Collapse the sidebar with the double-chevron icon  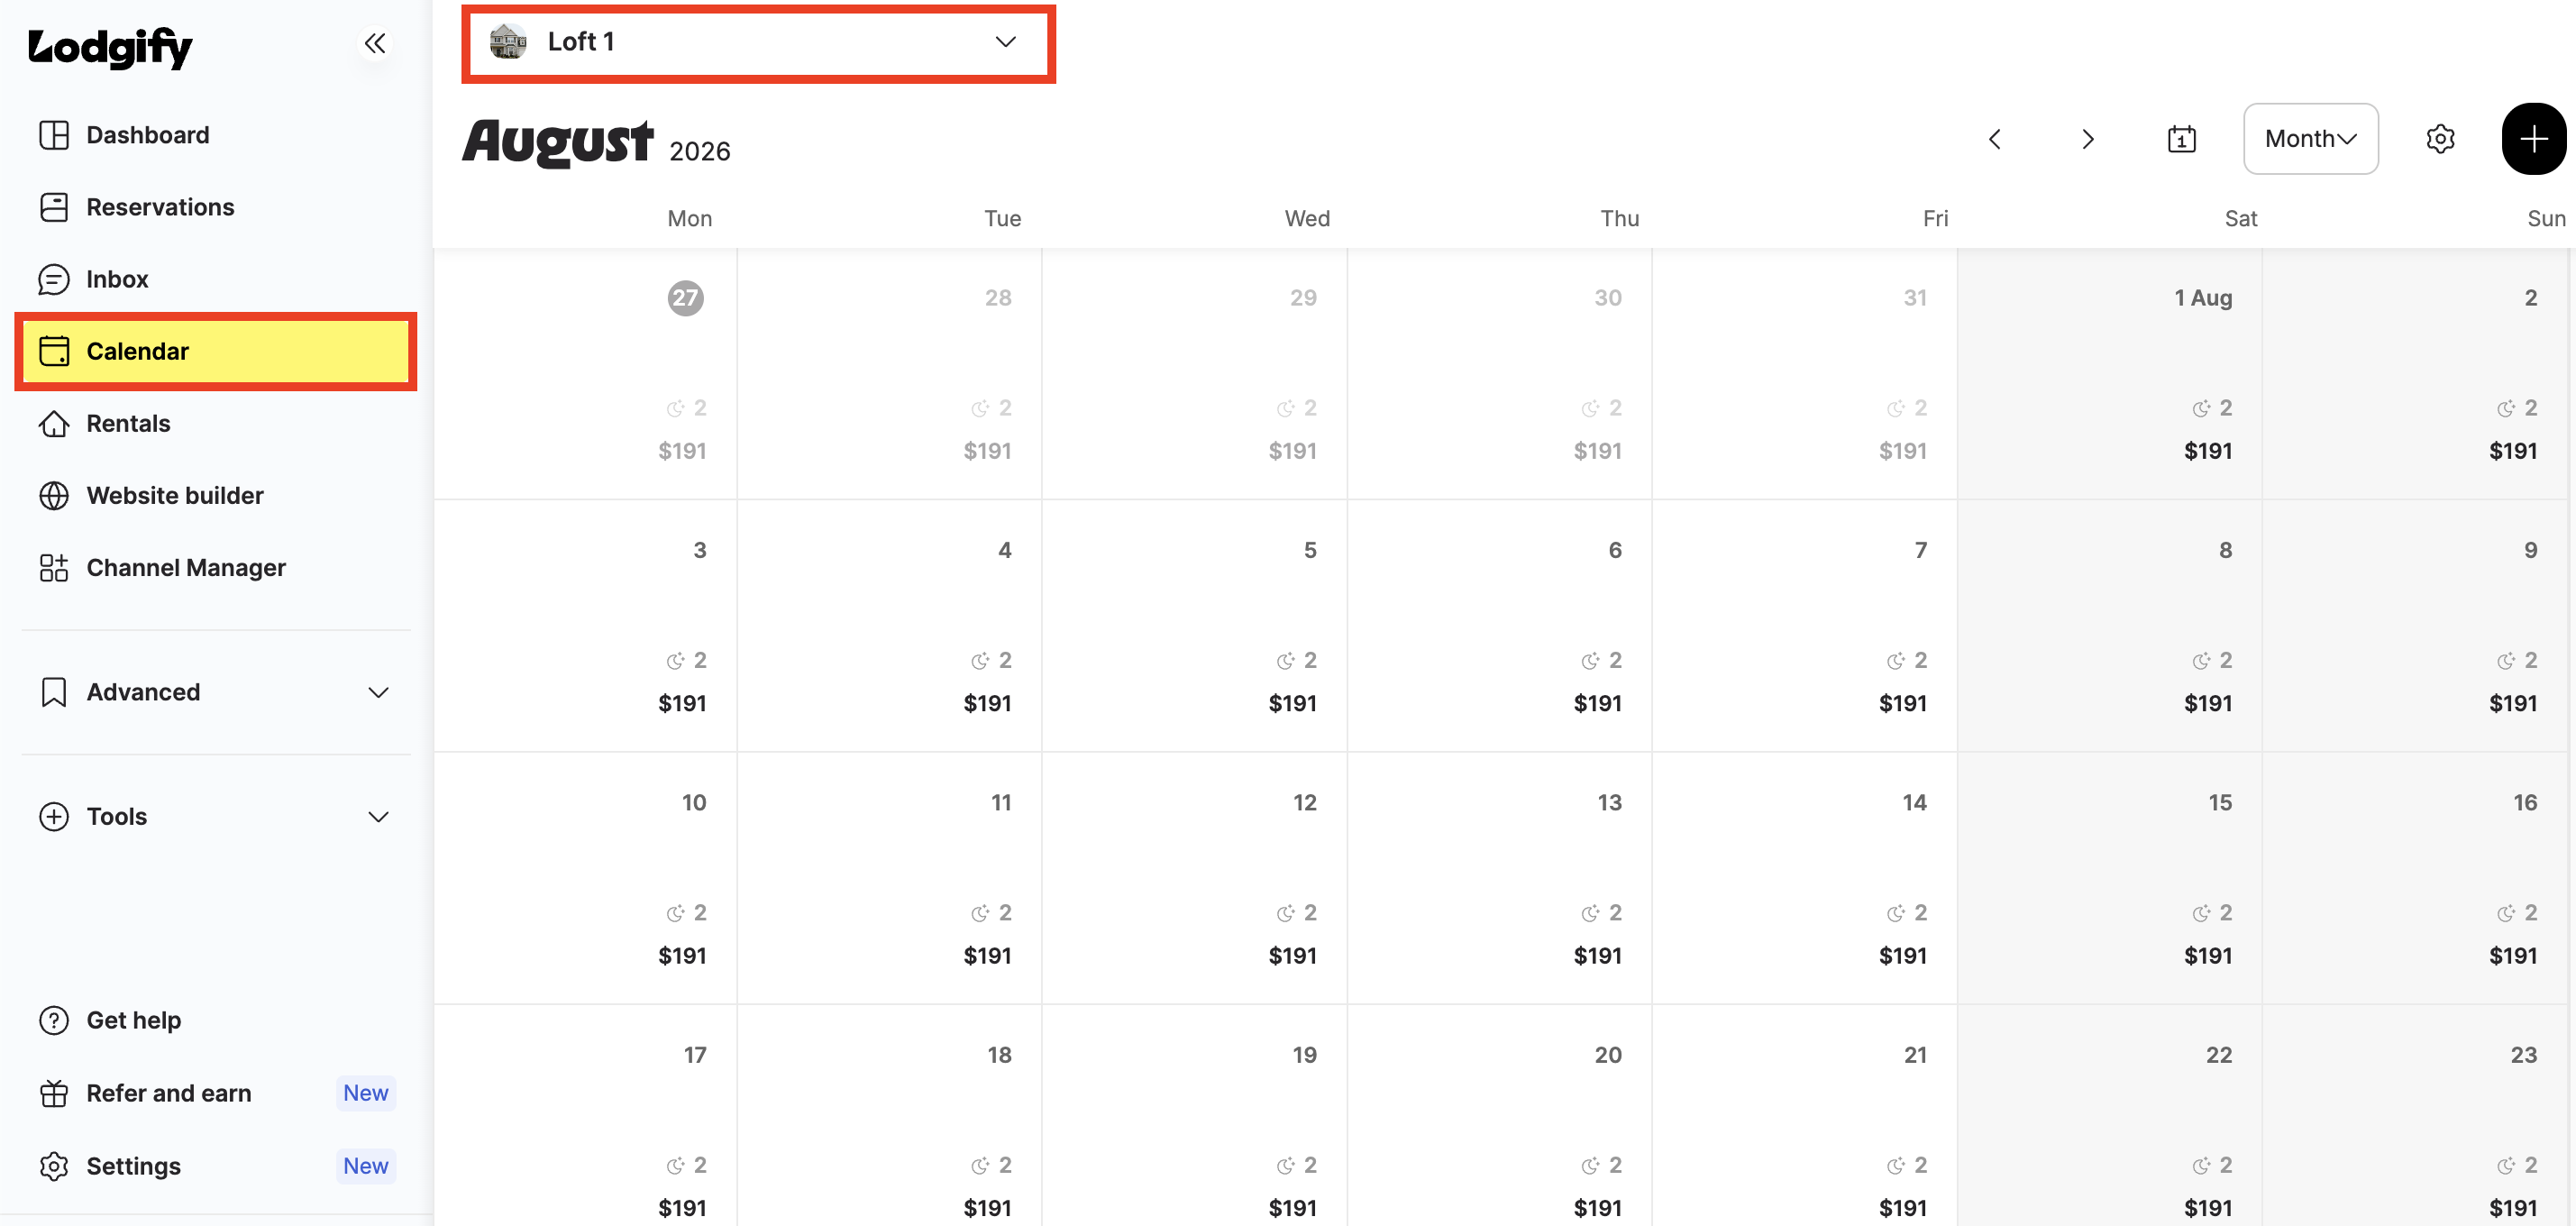click(375, 43)
